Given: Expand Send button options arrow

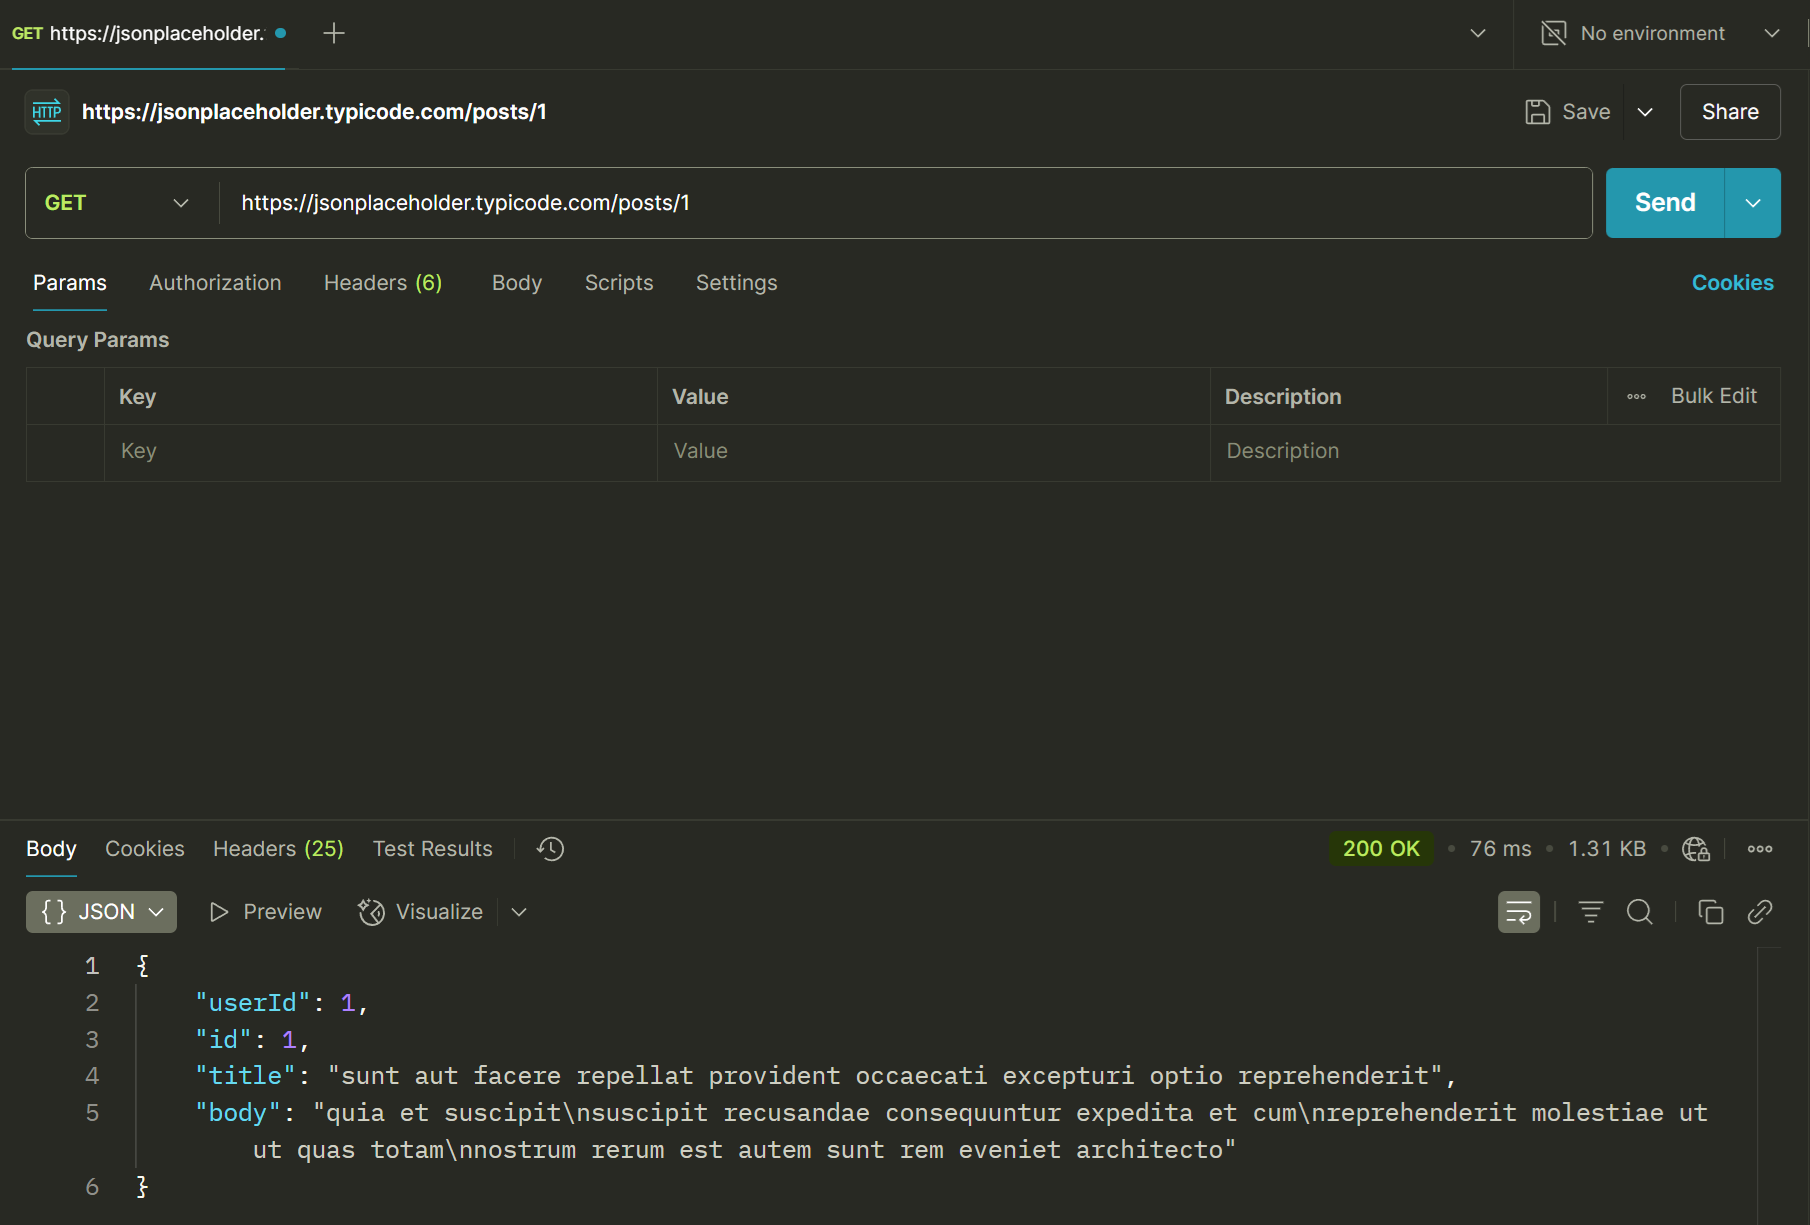Looking at the screenshot, I should tap(1753, 203).
